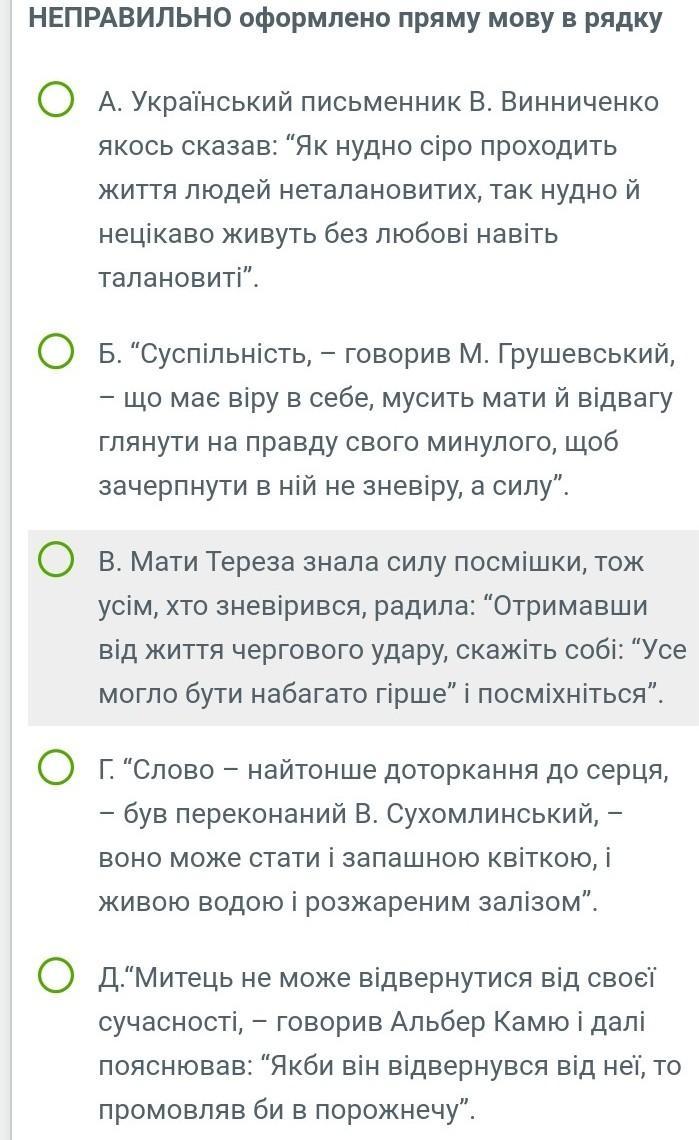This screenshot has height=1140, width=699.
Task: Choose the radio circle beside answer В
Action: tap(55, 561)
